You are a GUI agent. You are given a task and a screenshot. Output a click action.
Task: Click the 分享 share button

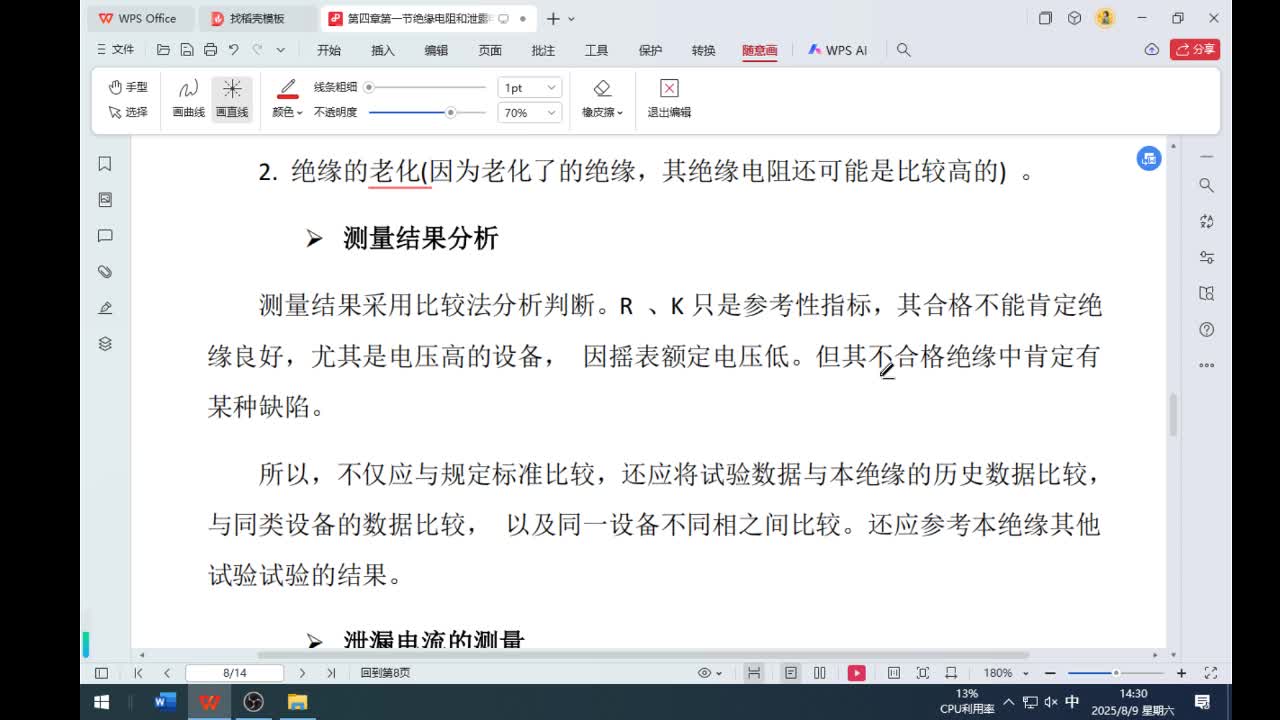click(x=1195, y=49)
